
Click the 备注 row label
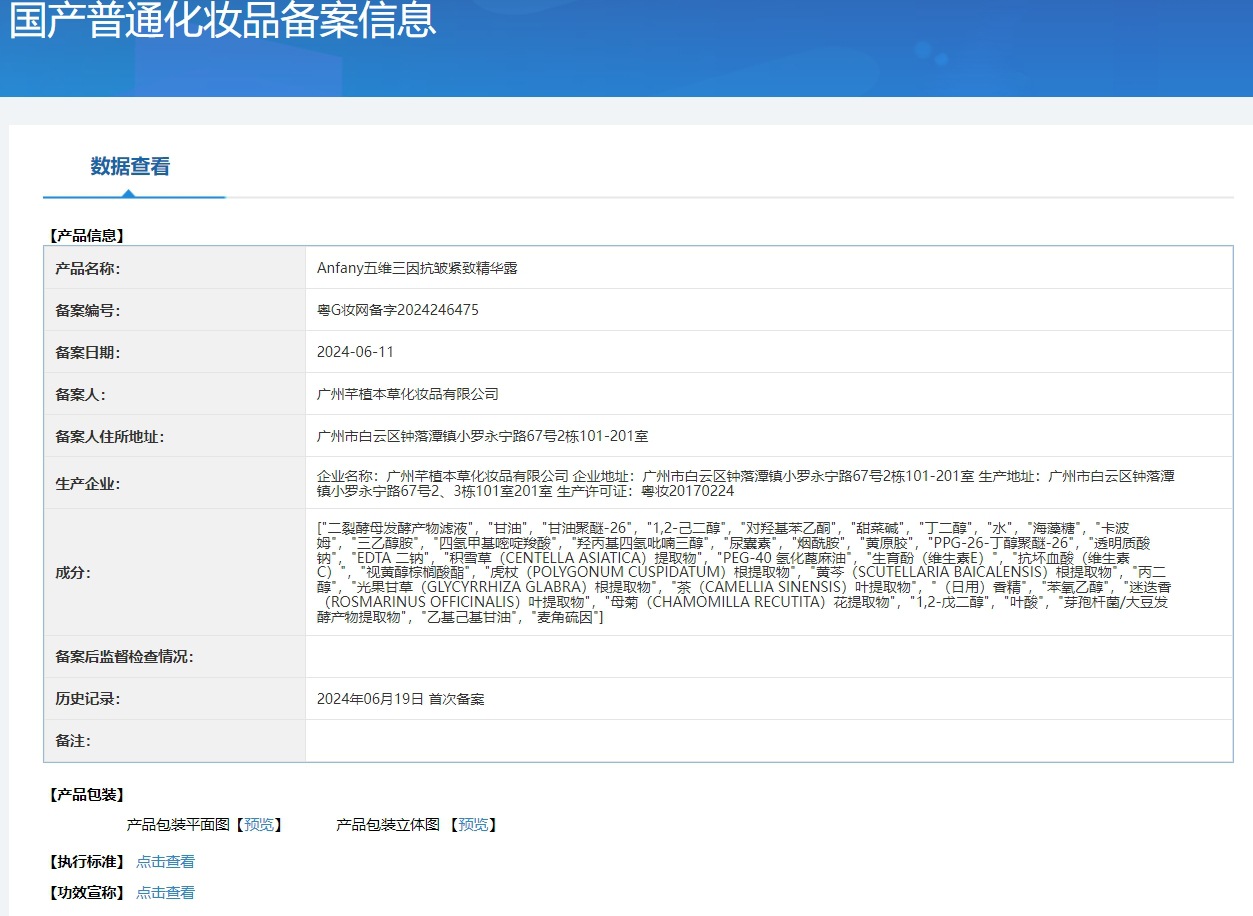tap(73, 741)
